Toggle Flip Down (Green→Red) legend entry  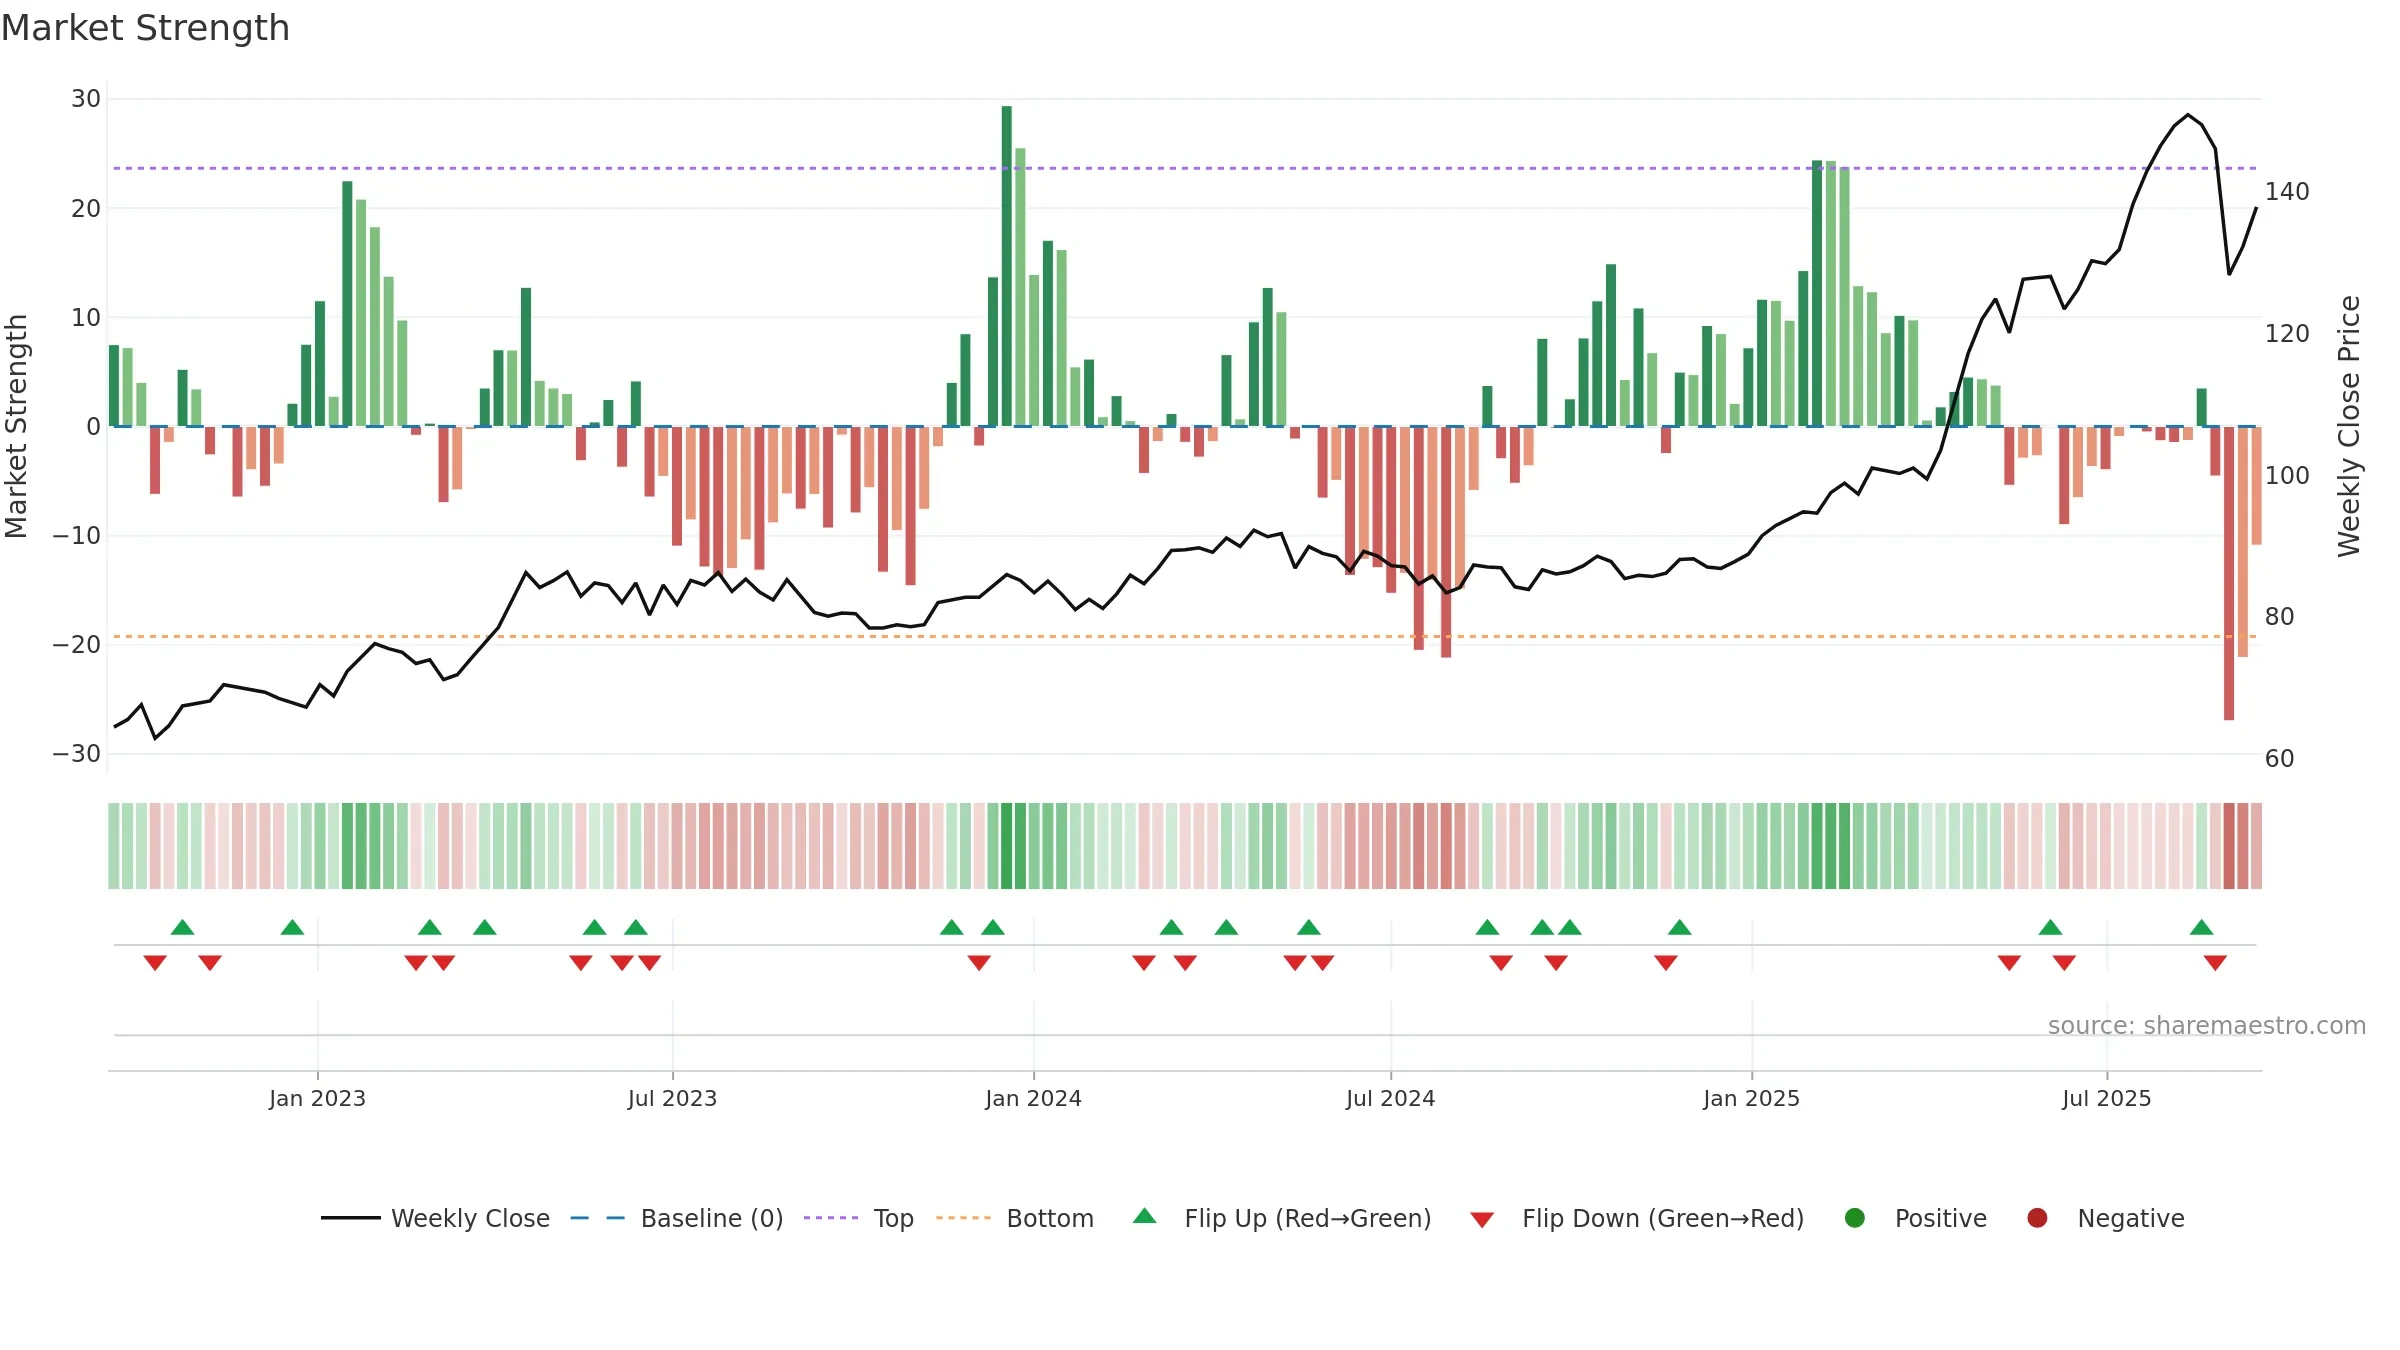[1637, 1218]
